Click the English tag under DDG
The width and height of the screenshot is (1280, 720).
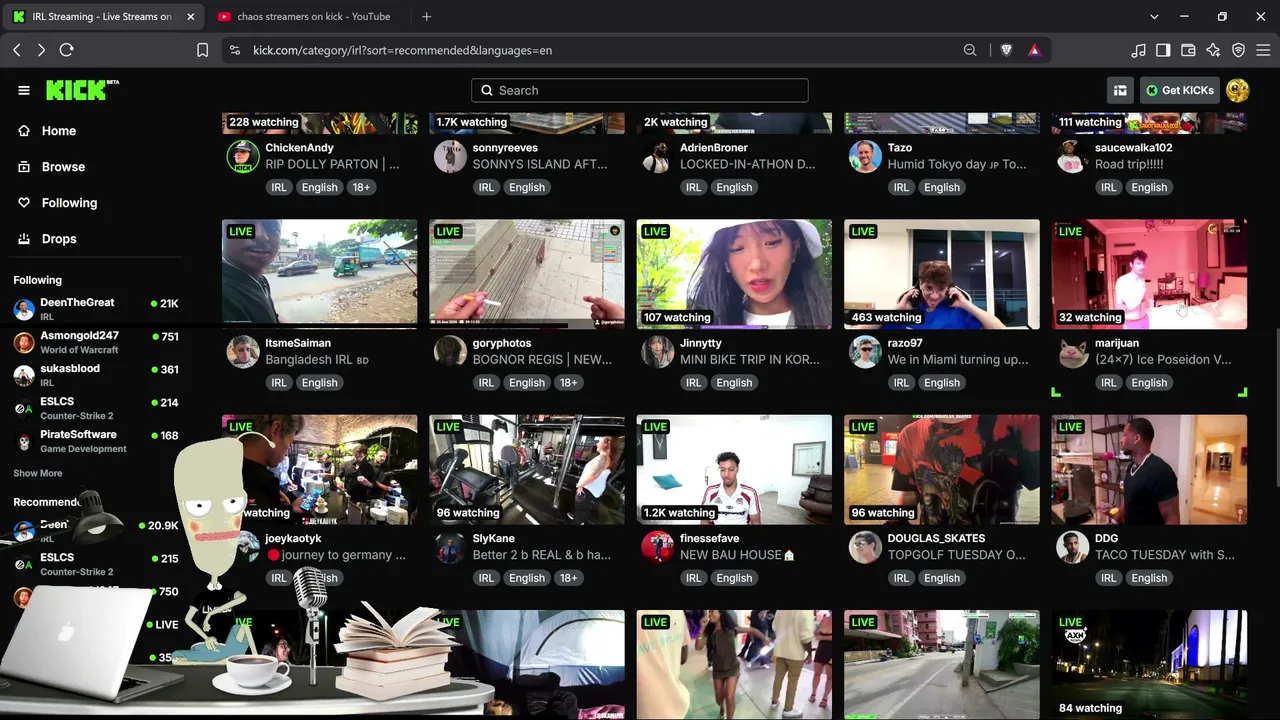(x=1149, y=578)
